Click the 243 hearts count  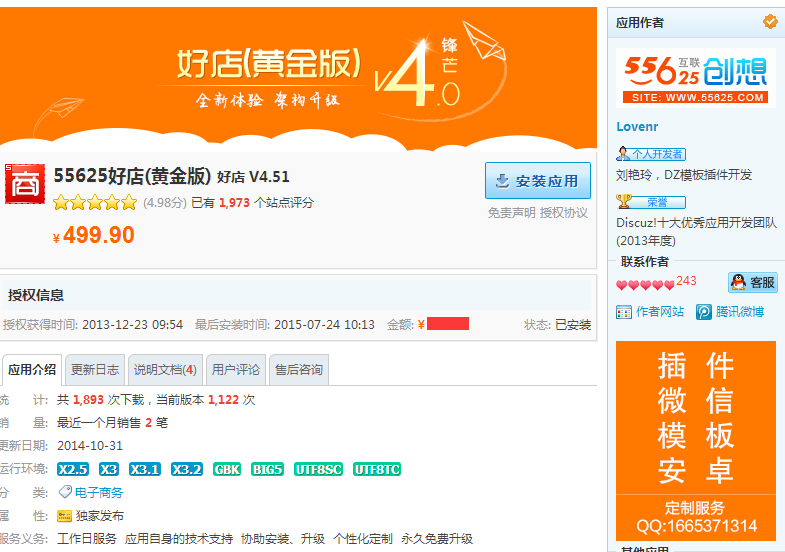[x=686, y=281]
